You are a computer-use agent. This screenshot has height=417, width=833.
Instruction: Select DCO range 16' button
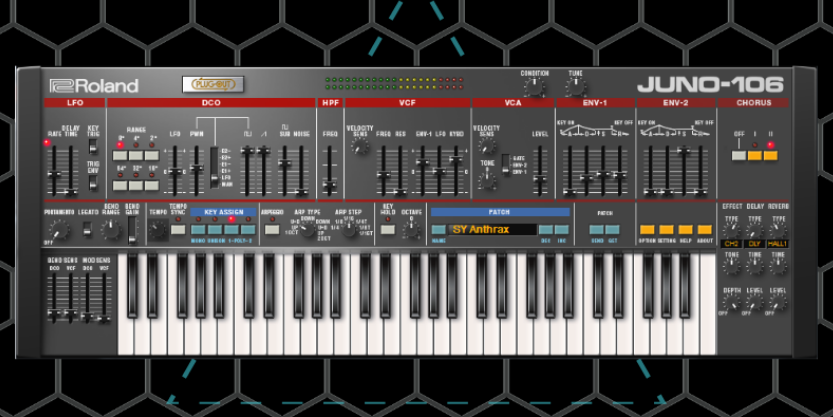[152, 185]
